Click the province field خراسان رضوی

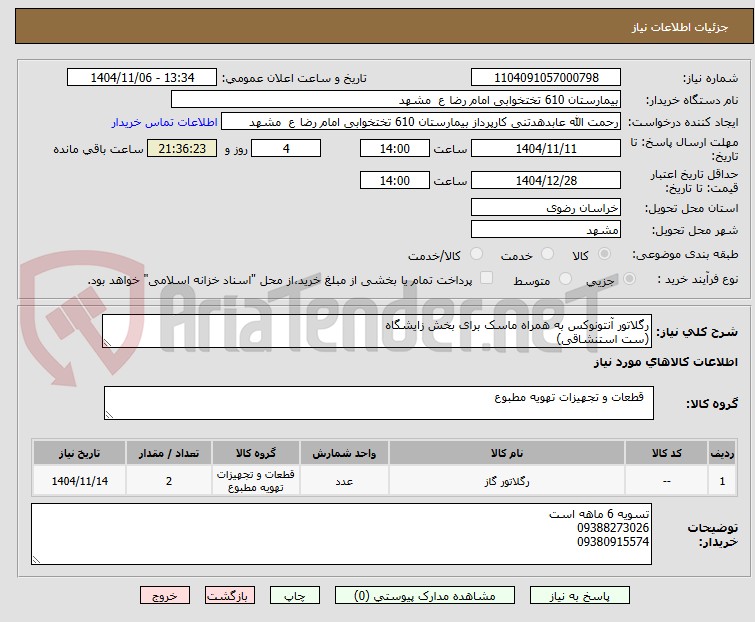point(546,207)
